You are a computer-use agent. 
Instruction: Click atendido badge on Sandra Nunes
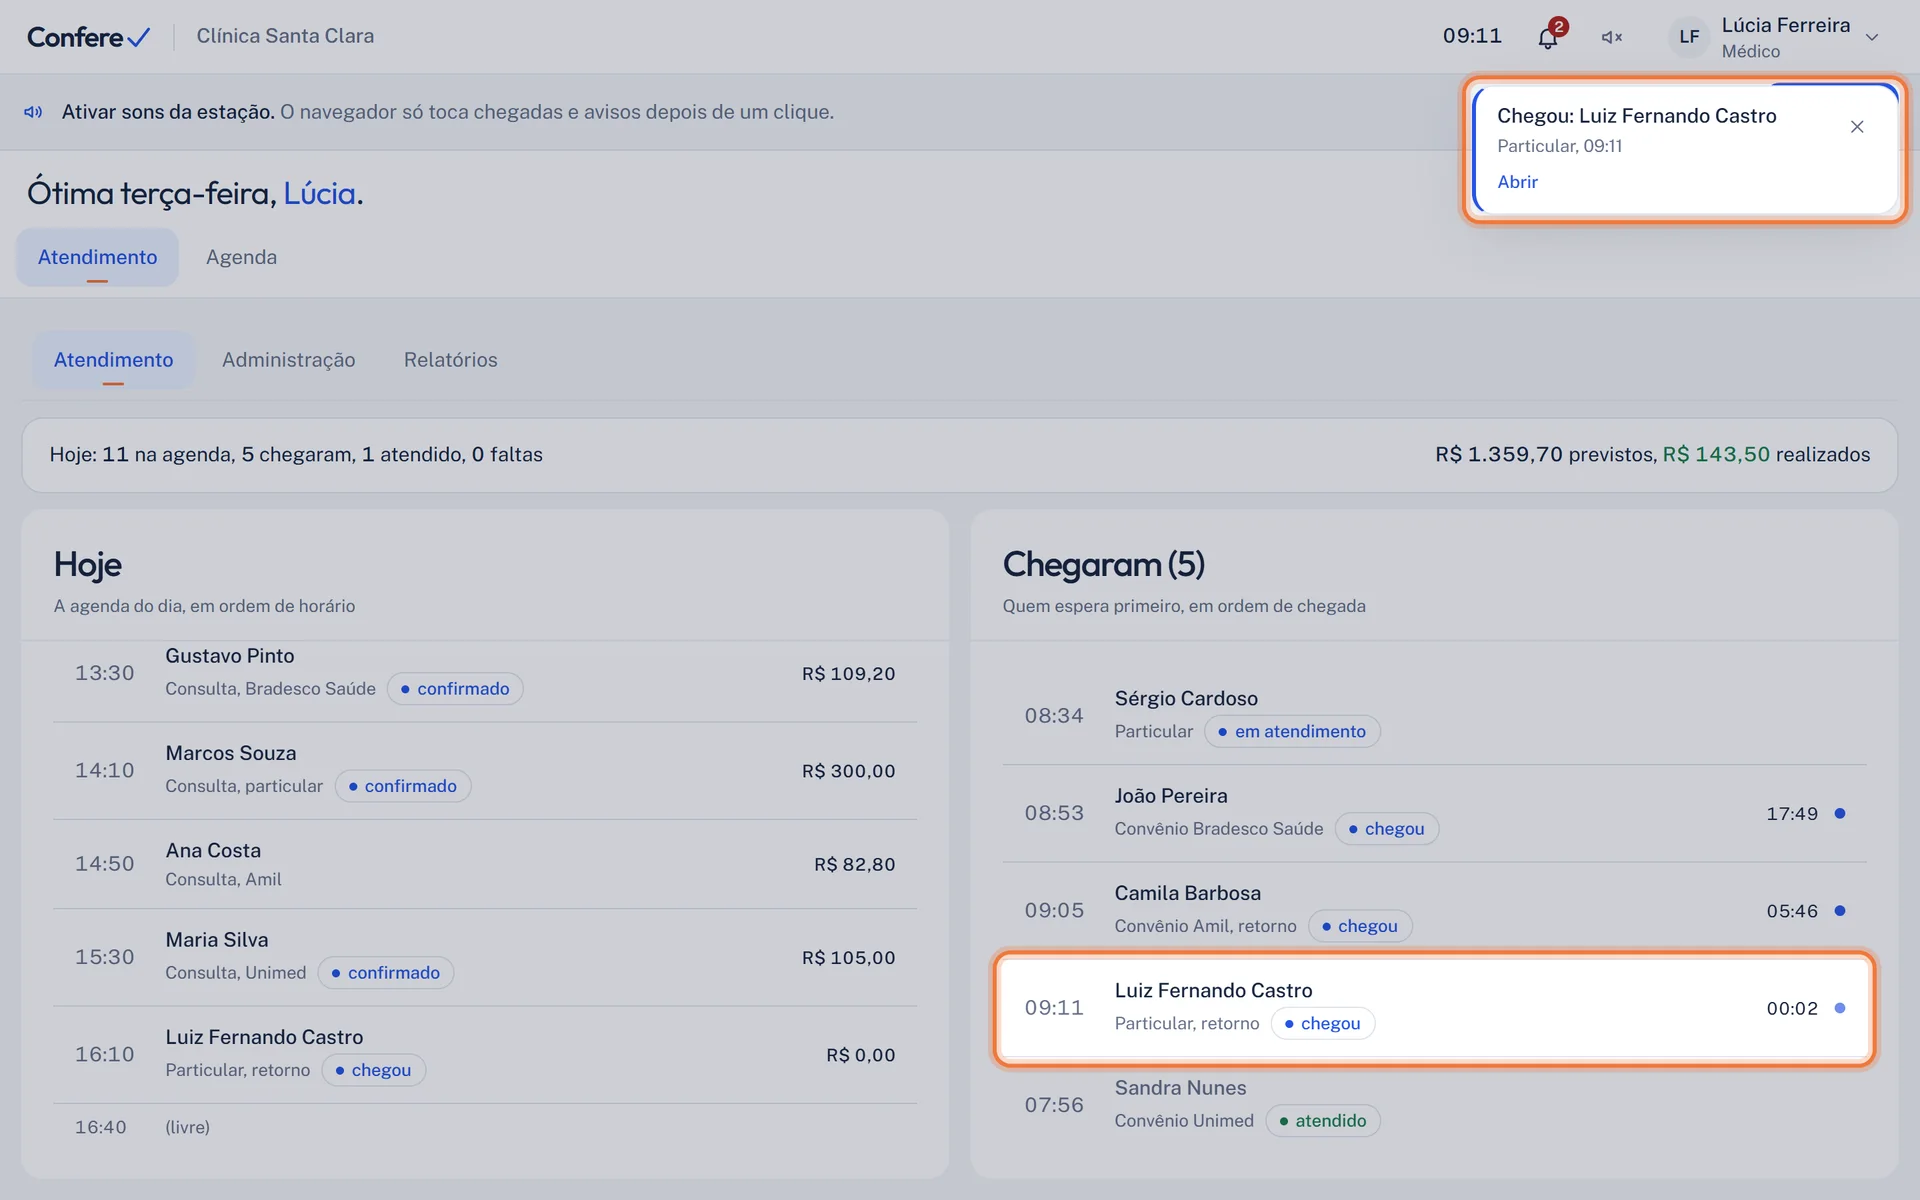point(1323,1121)
